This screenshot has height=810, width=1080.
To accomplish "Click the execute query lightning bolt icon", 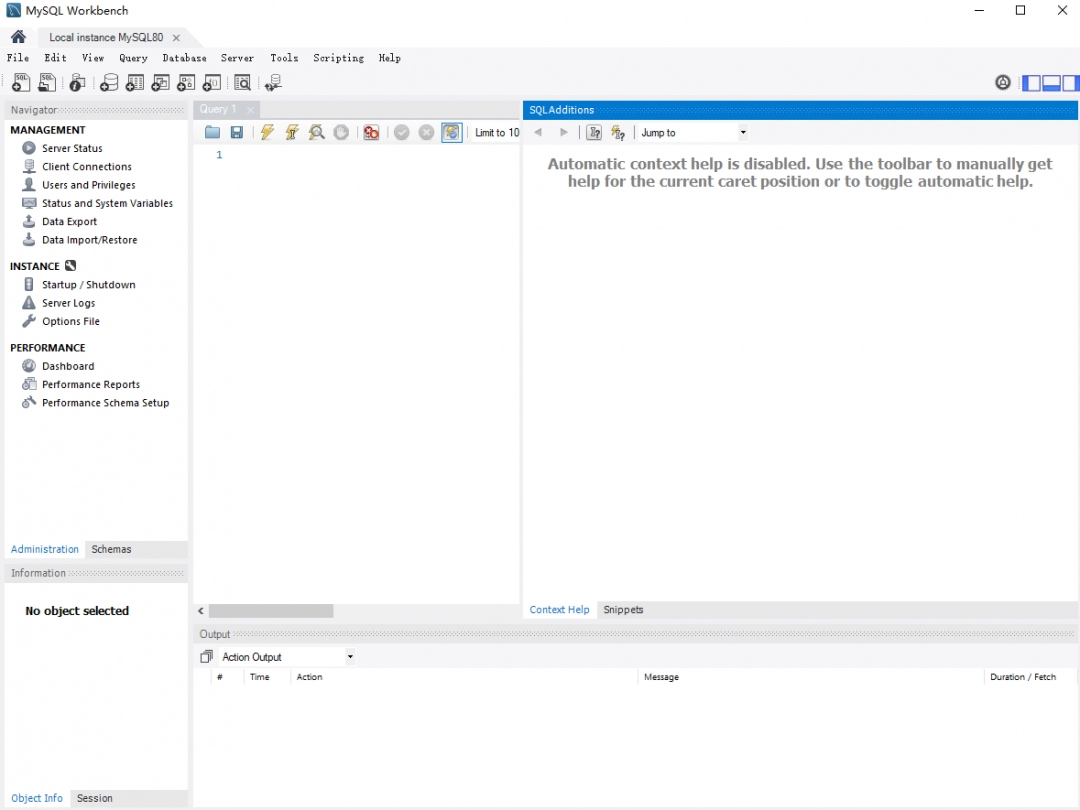I will [x=267, y=133].
